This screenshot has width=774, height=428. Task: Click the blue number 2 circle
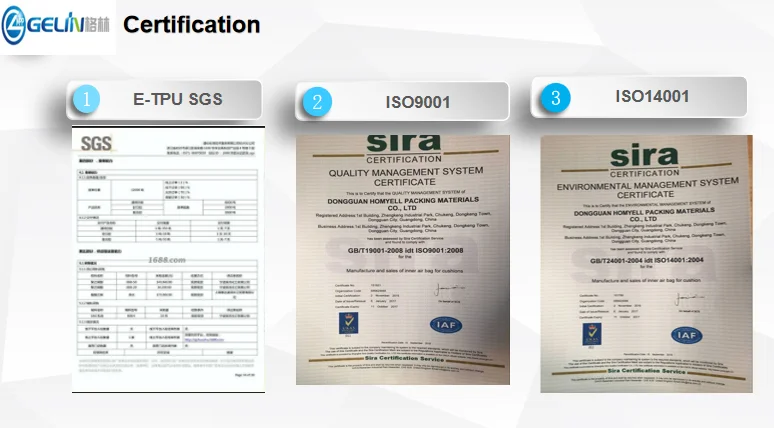(x=317, y=102)
